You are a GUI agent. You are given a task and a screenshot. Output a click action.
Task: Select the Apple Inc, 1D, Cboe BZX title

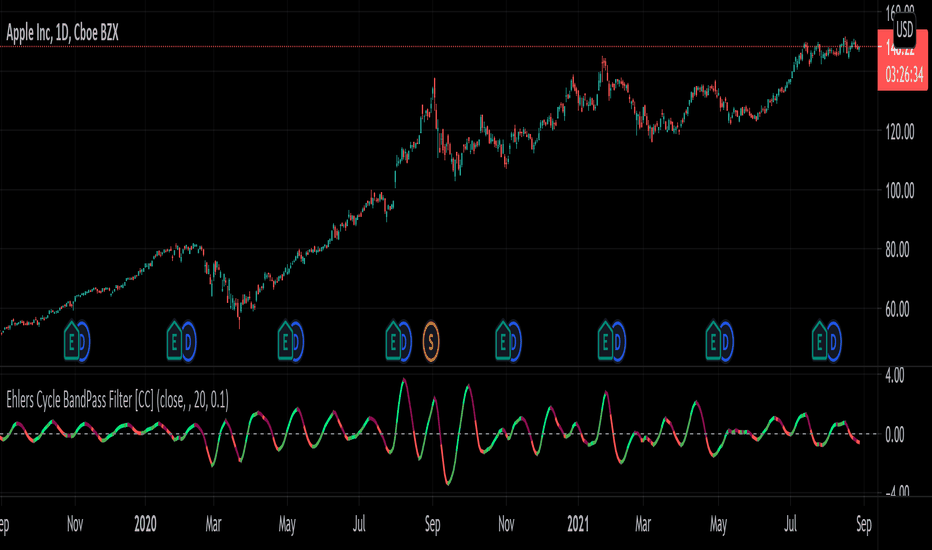pyautogui.click(x=62, y=33)
